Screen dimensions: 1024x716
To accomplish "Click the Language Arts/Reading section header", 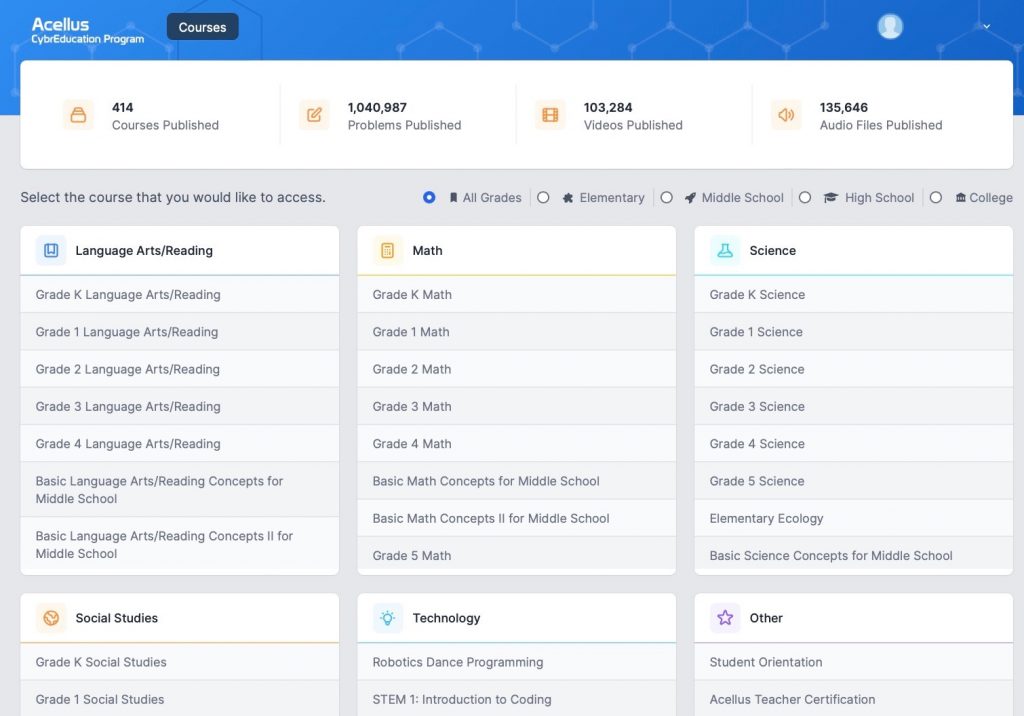I will tap(180, 250).
